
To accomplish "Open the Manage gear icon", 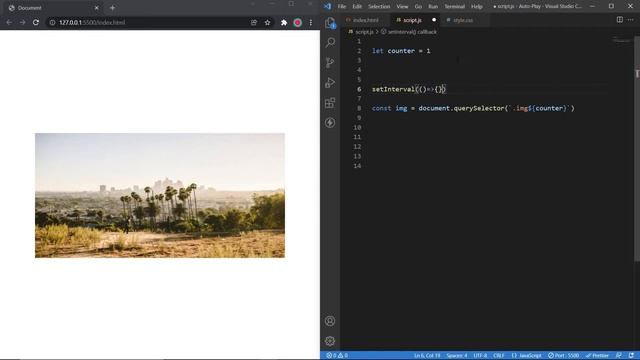I will (330, 341).
